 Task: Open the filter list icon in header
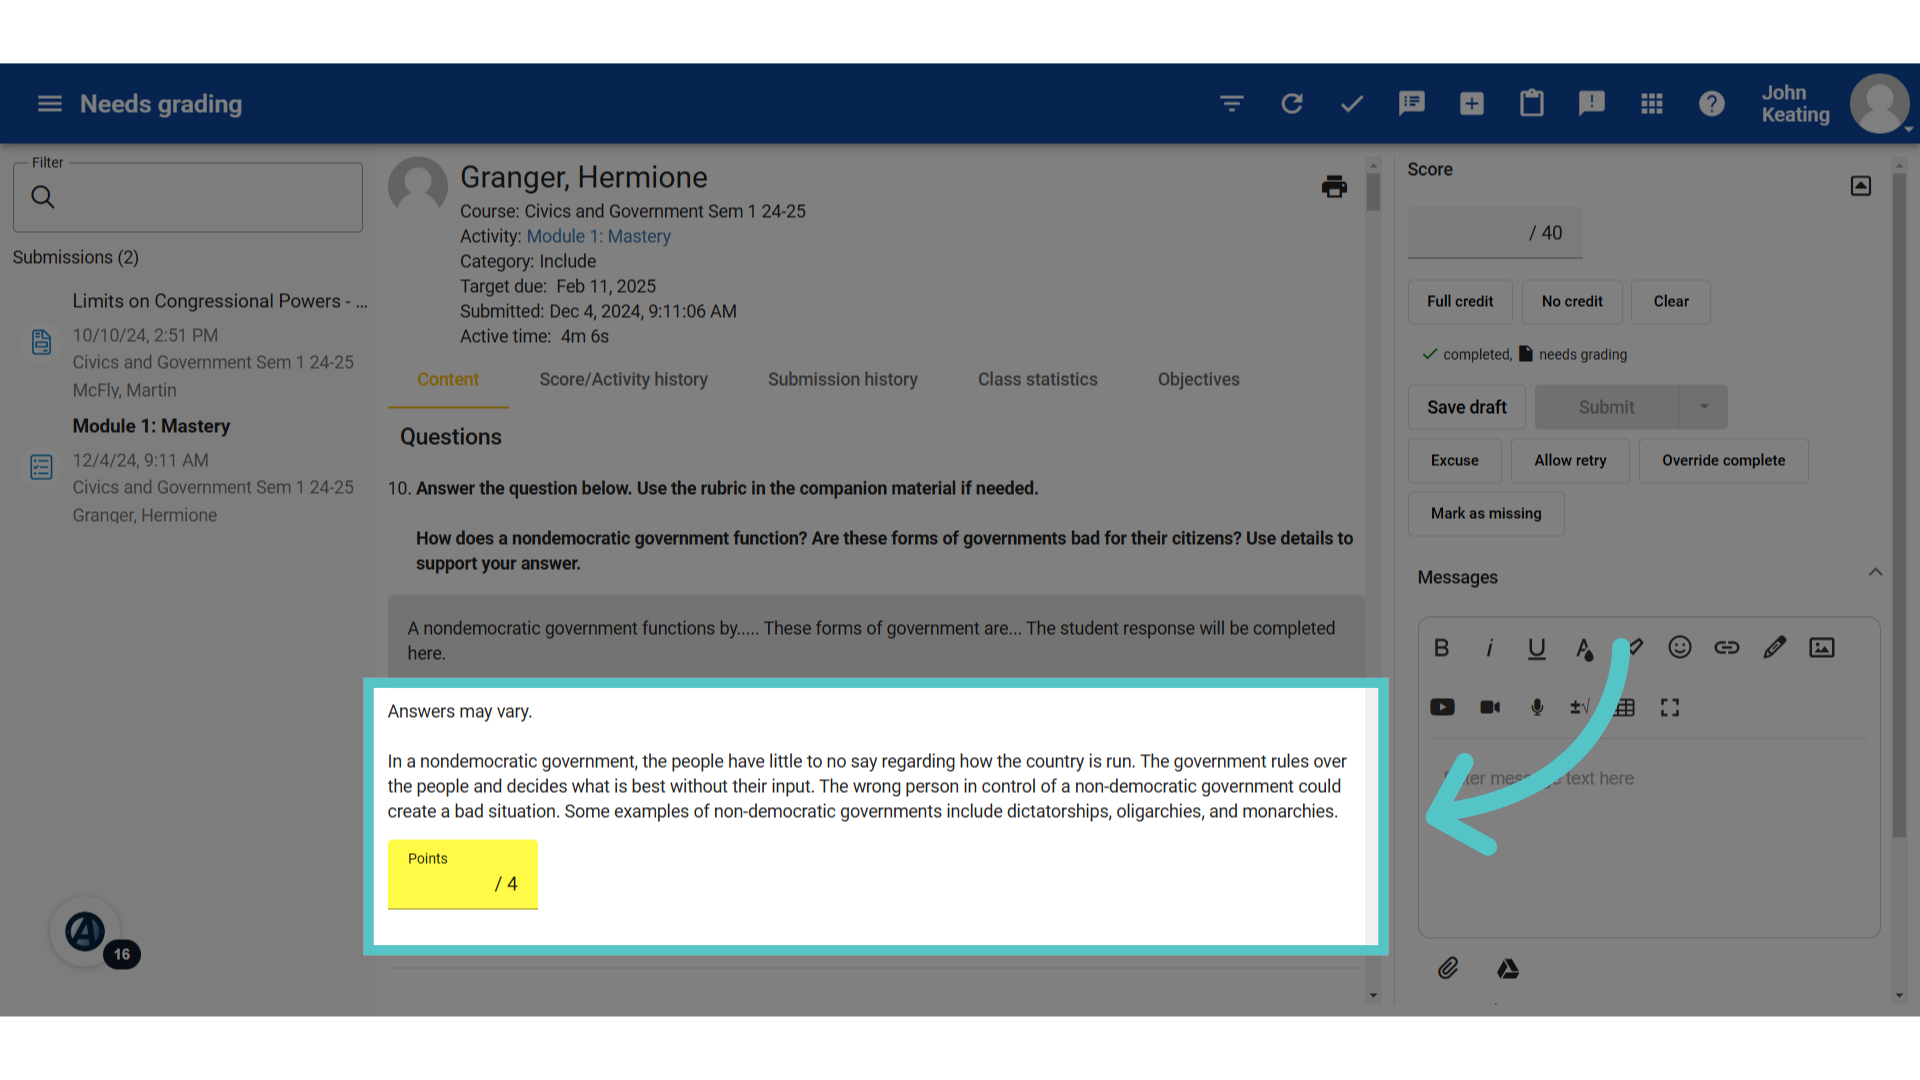(x=1232, y=104)
